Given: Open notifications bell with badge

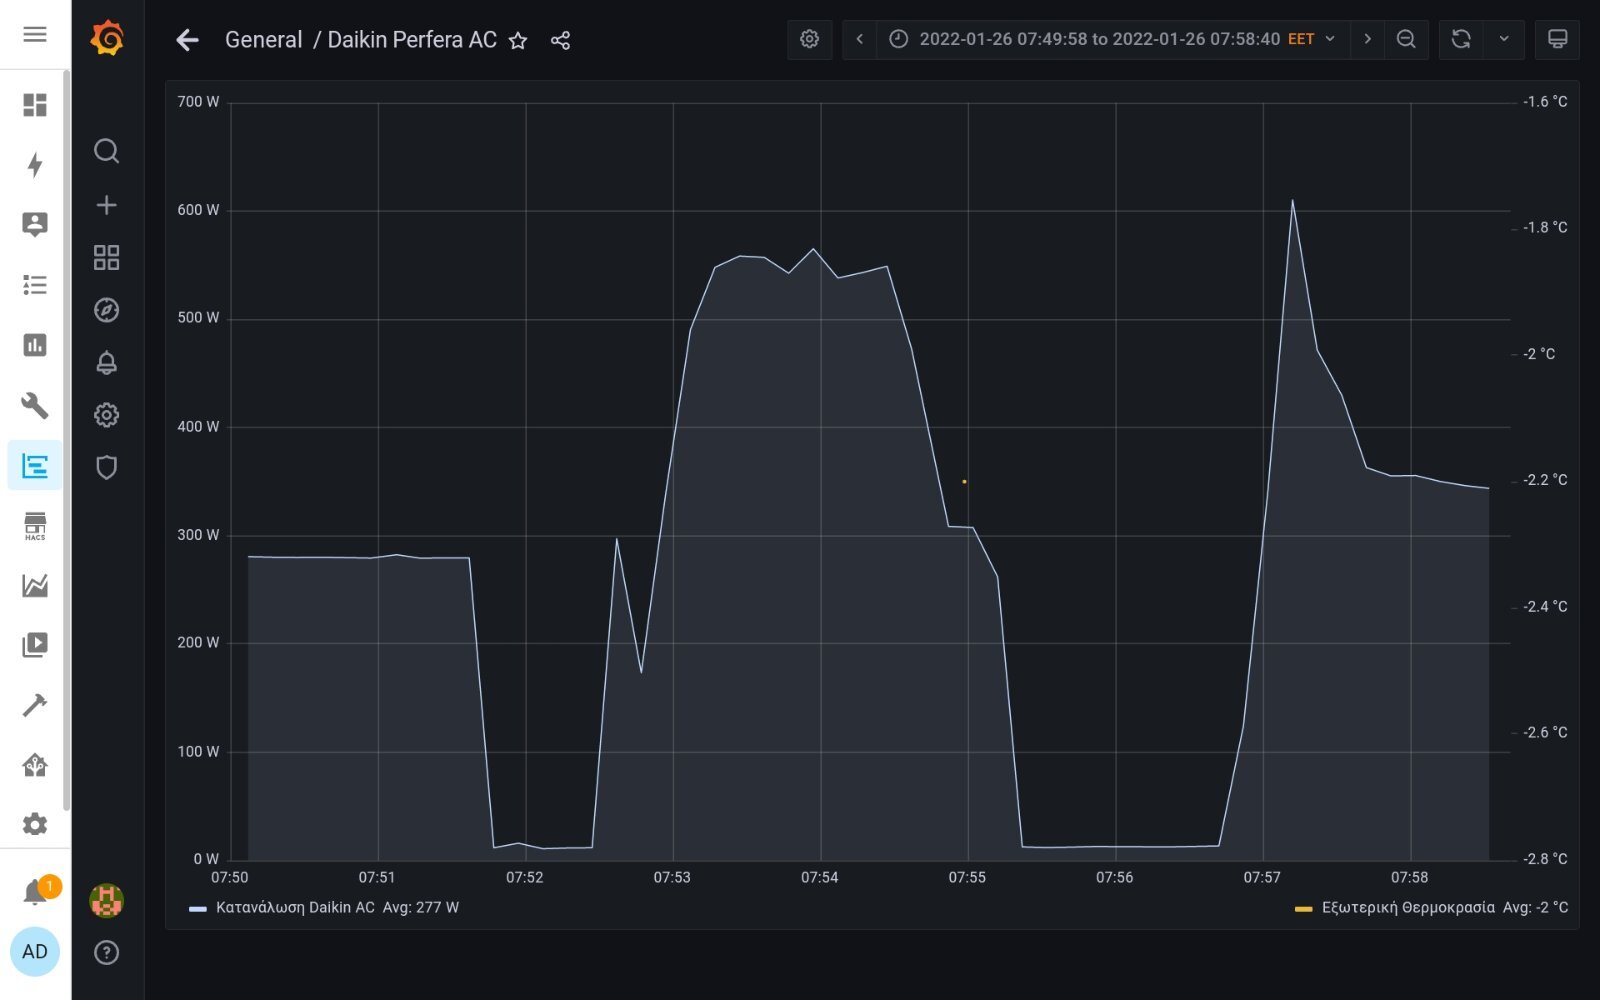Looking at the screenshot, I should (x=38, y=890).
